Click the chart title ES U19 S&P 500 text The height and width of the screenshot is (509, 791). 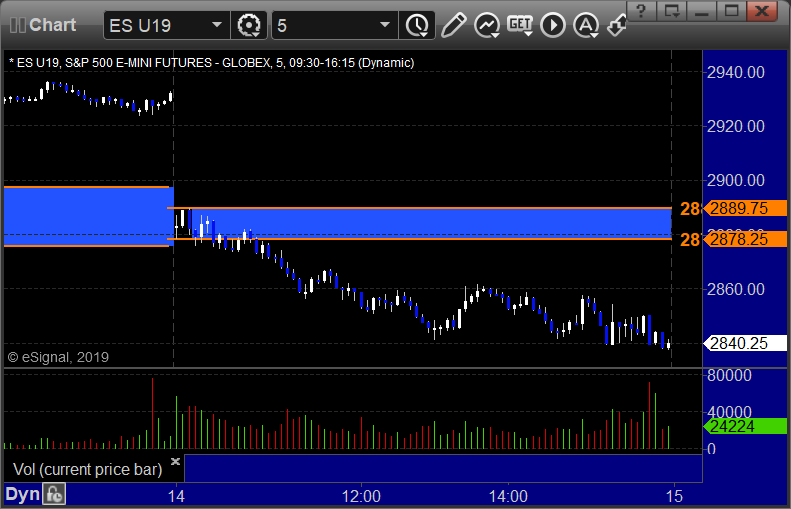tap(211, 63)
